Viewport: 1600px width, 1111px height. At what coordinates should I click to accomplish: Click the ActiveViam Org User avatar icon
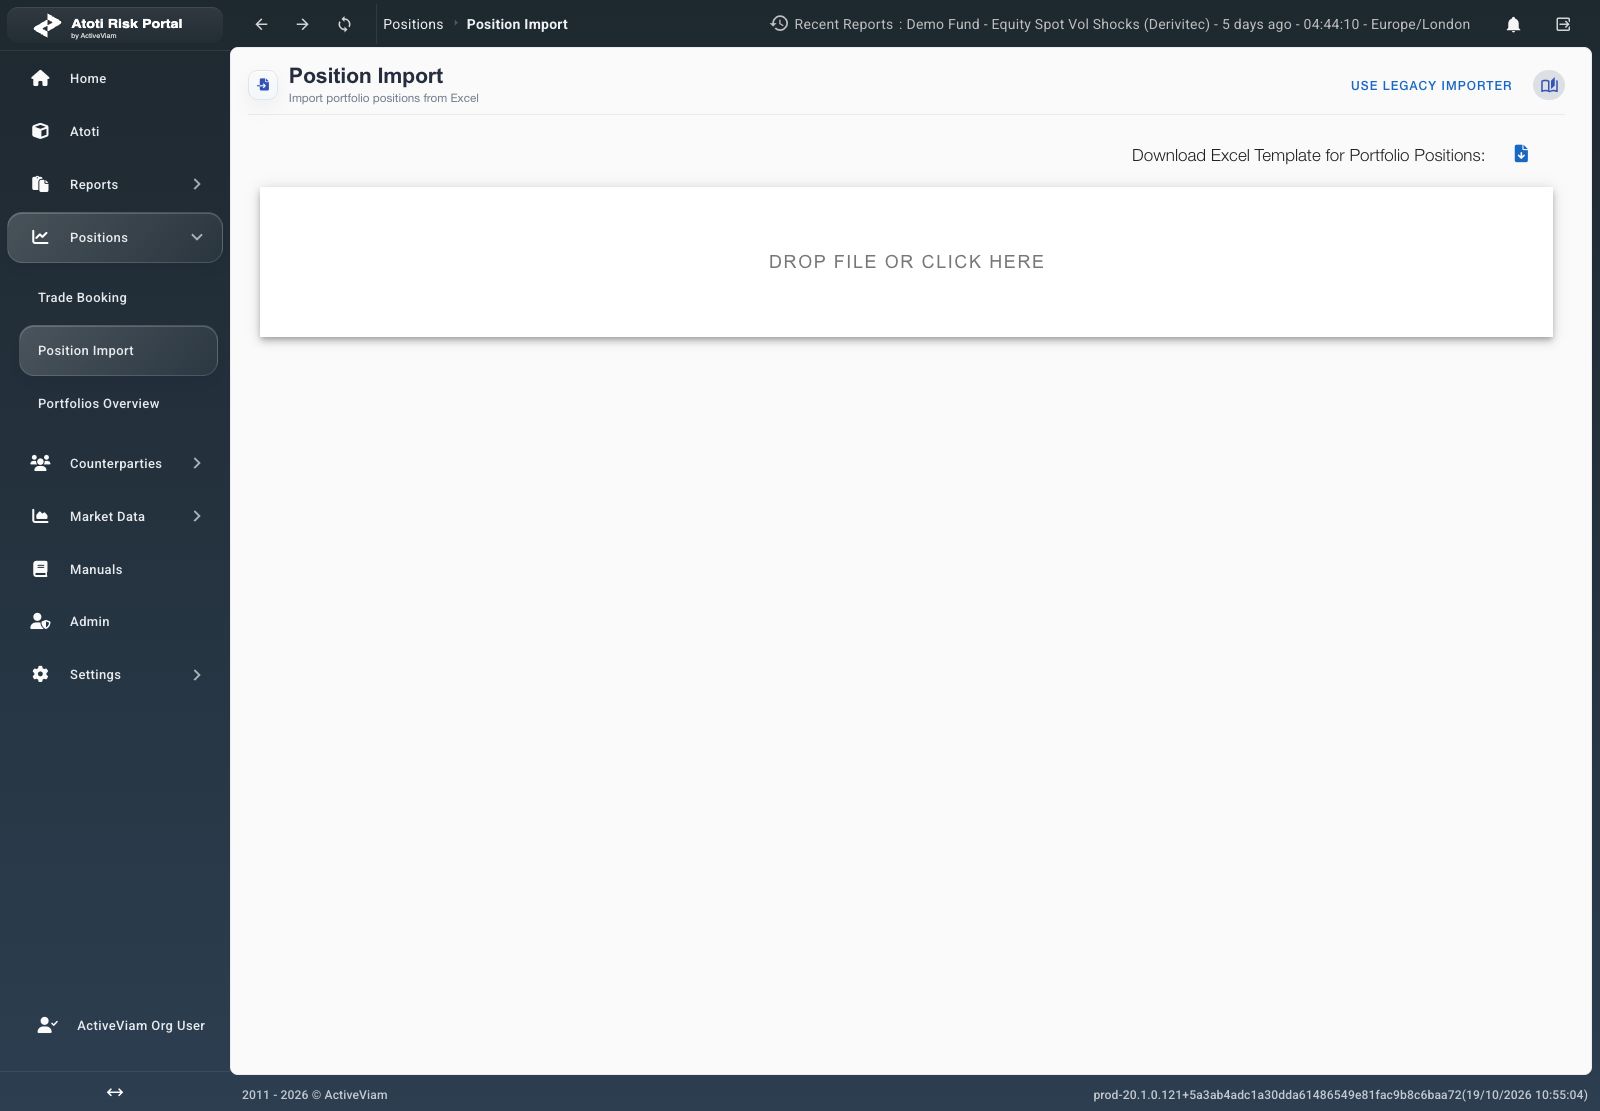(47, 1025)
